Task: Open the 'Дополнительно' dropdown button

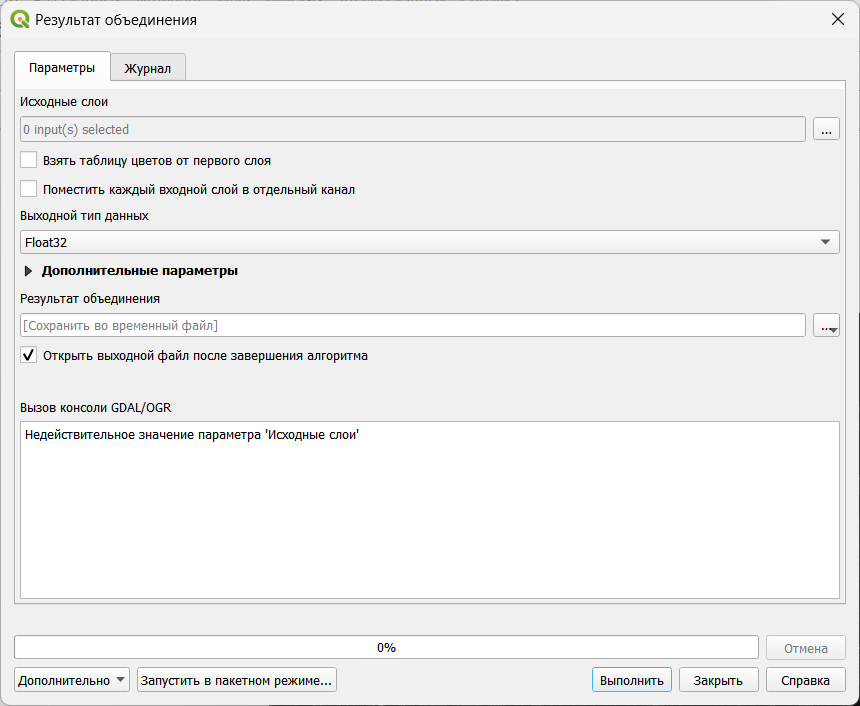Action: 73,680
